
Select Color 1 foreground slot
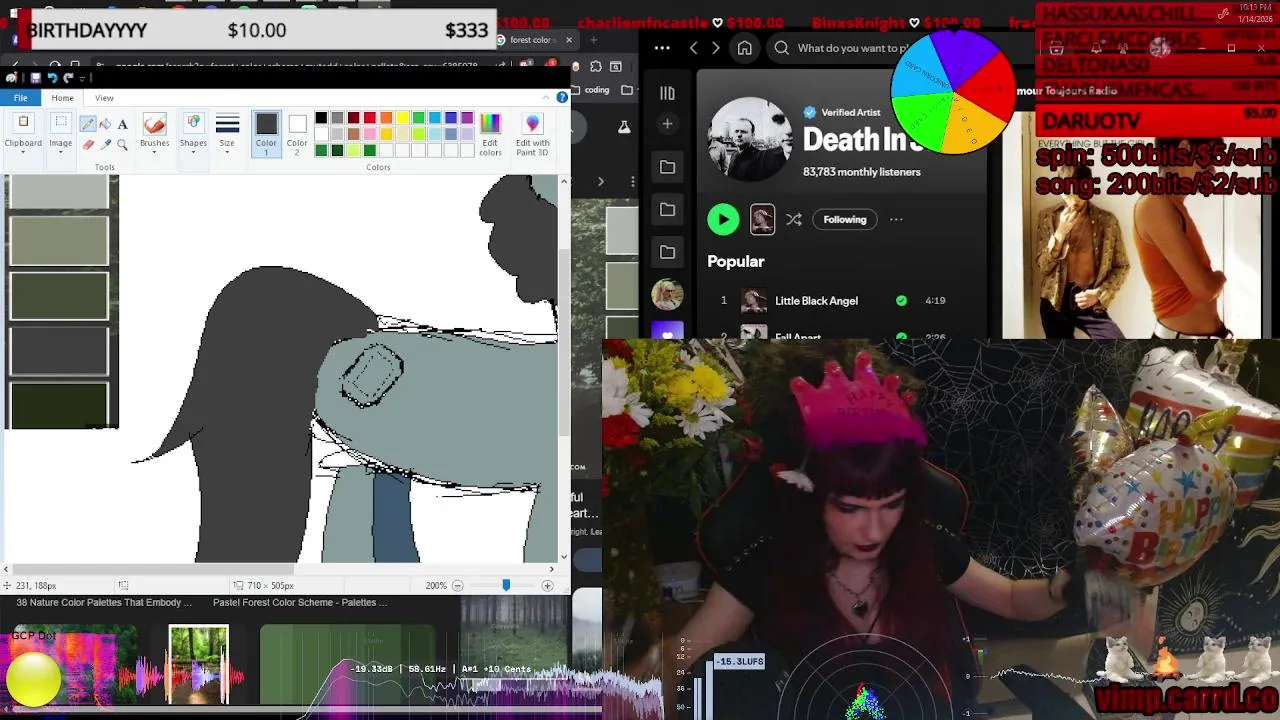(x=266, y=133)
